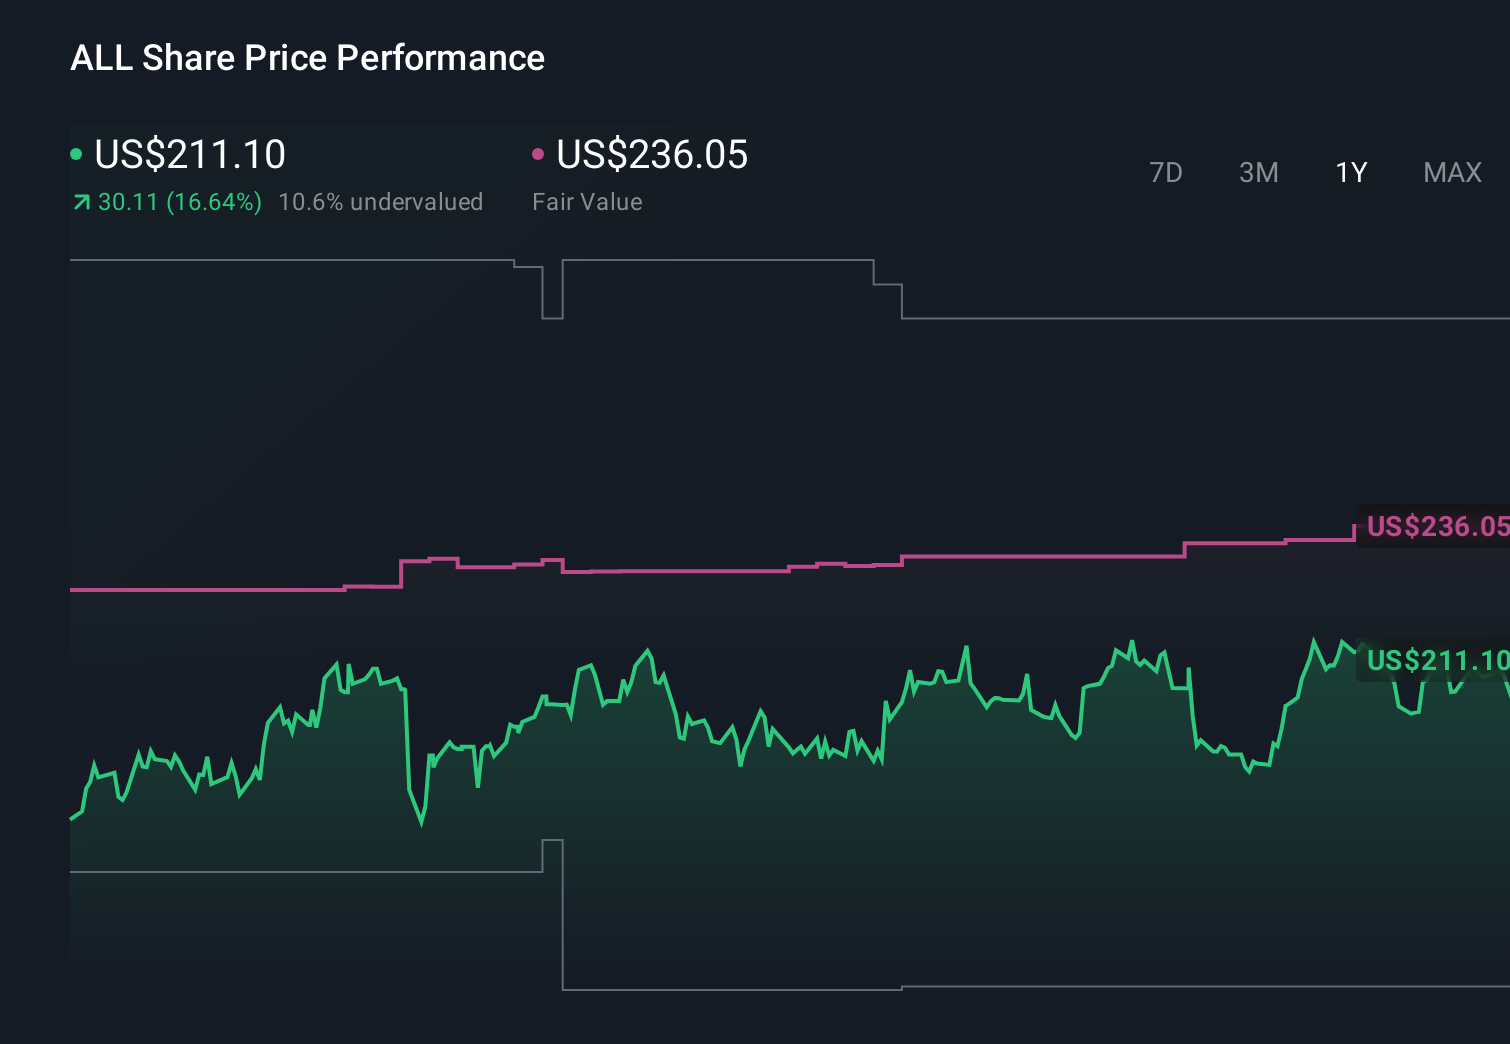This screenshot has width=1510, height=1044.
Task: Toggle fair value series via pink legend dot
Action: [539, 153]
